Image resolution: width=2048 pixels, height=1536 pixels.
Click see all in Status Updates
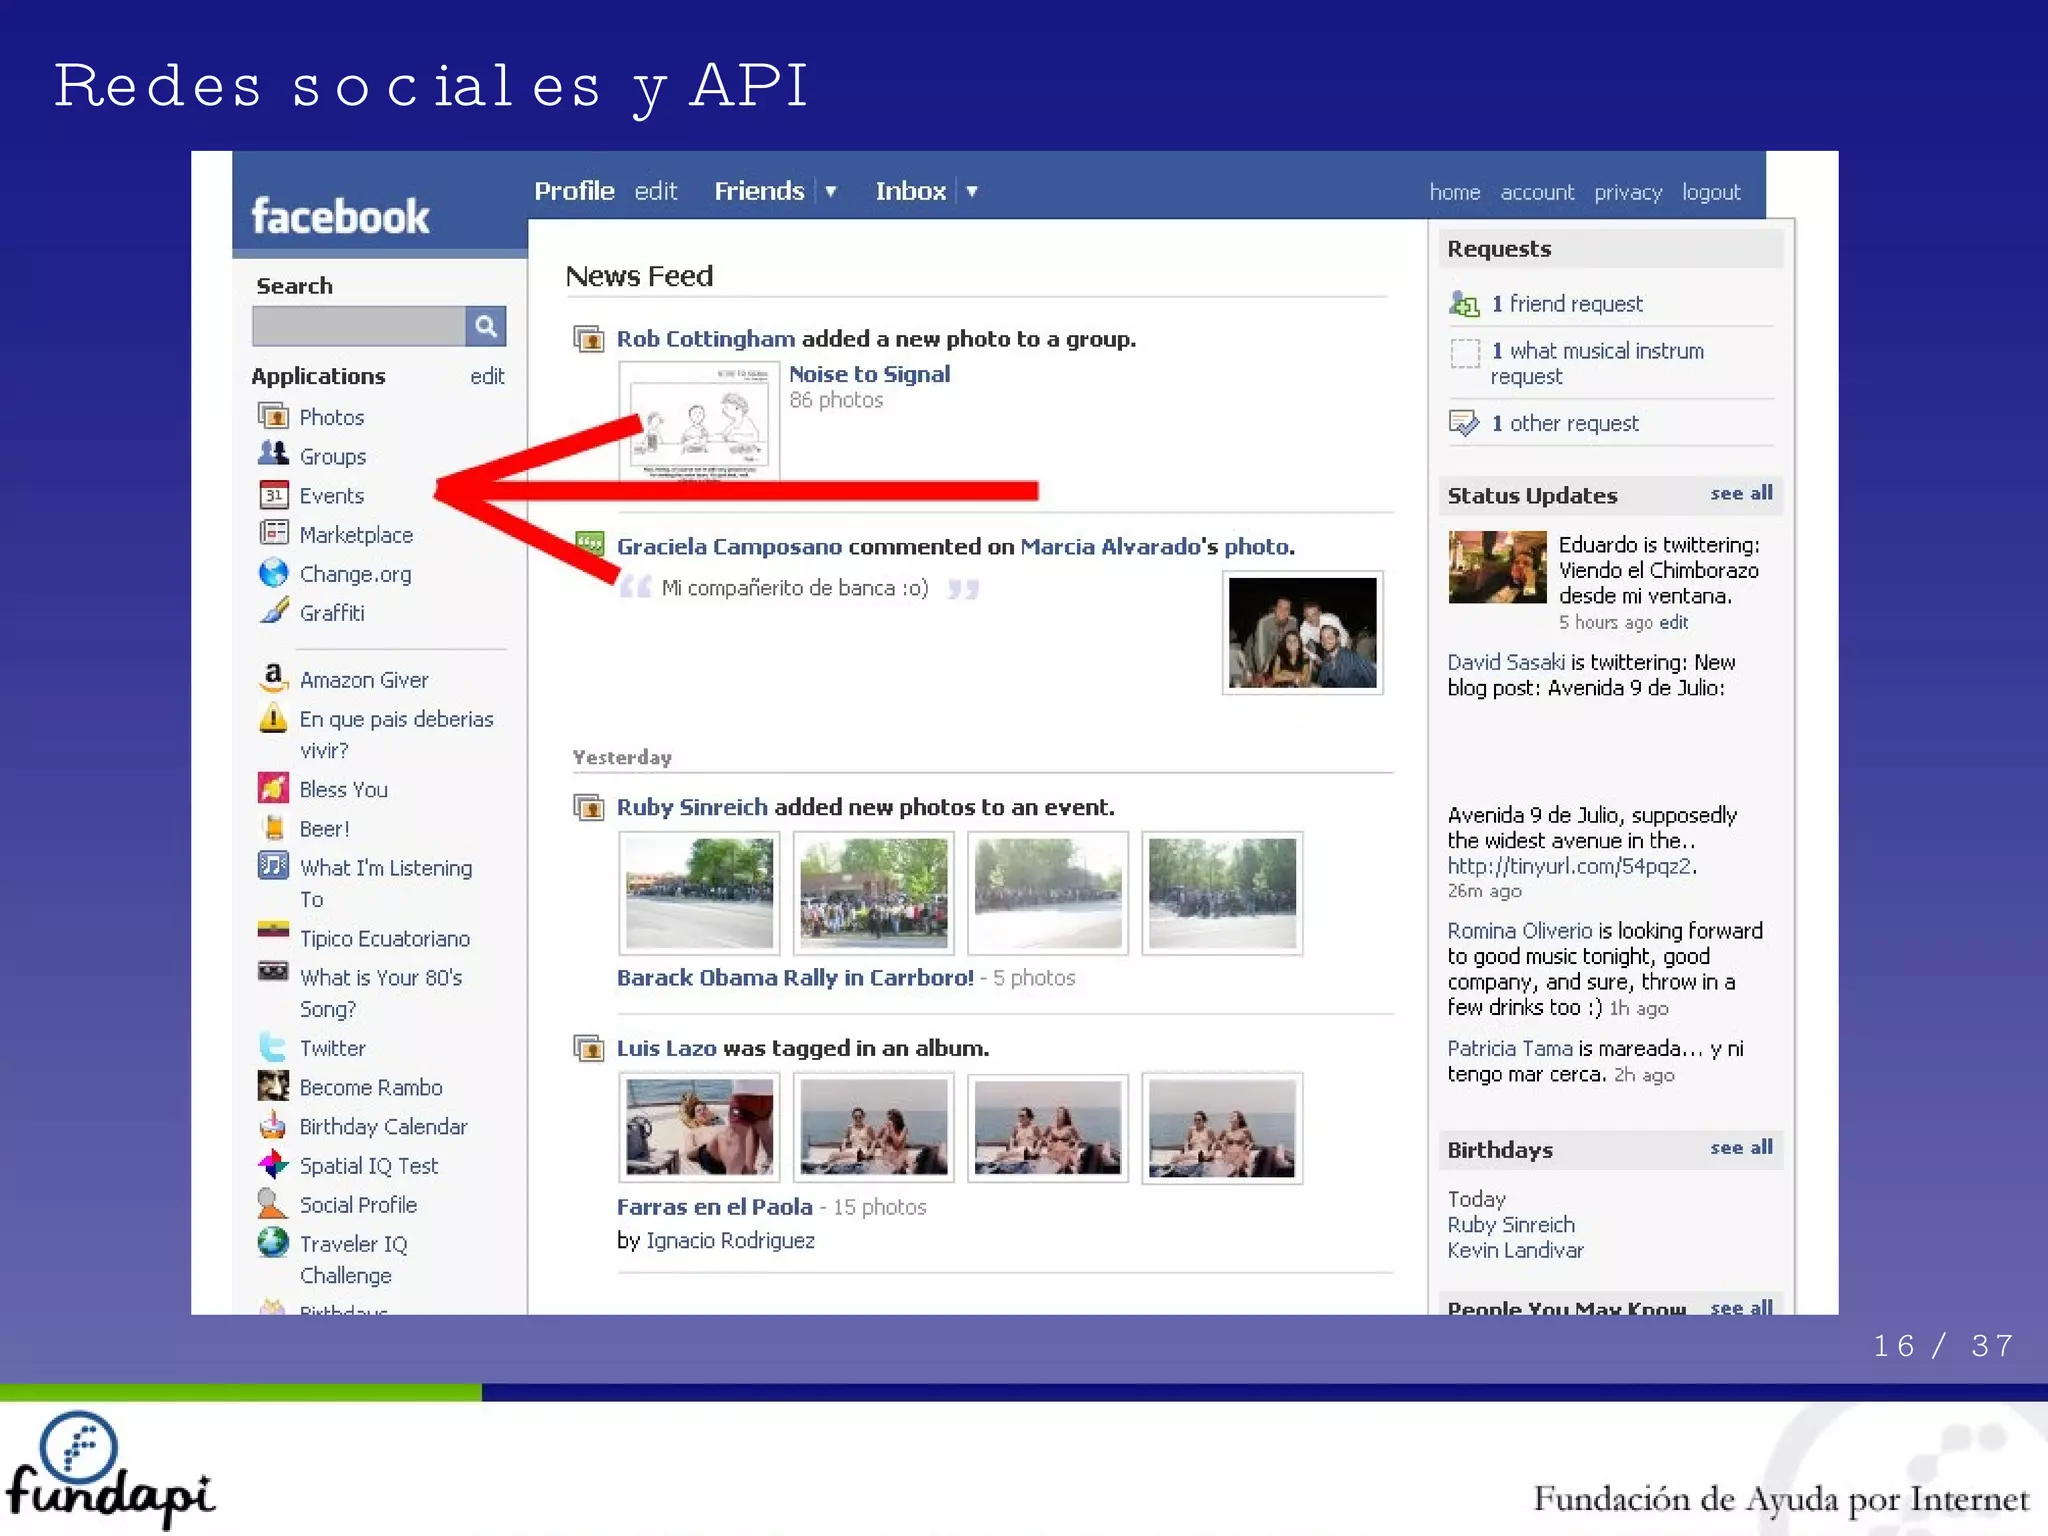tap(1741, 493)
